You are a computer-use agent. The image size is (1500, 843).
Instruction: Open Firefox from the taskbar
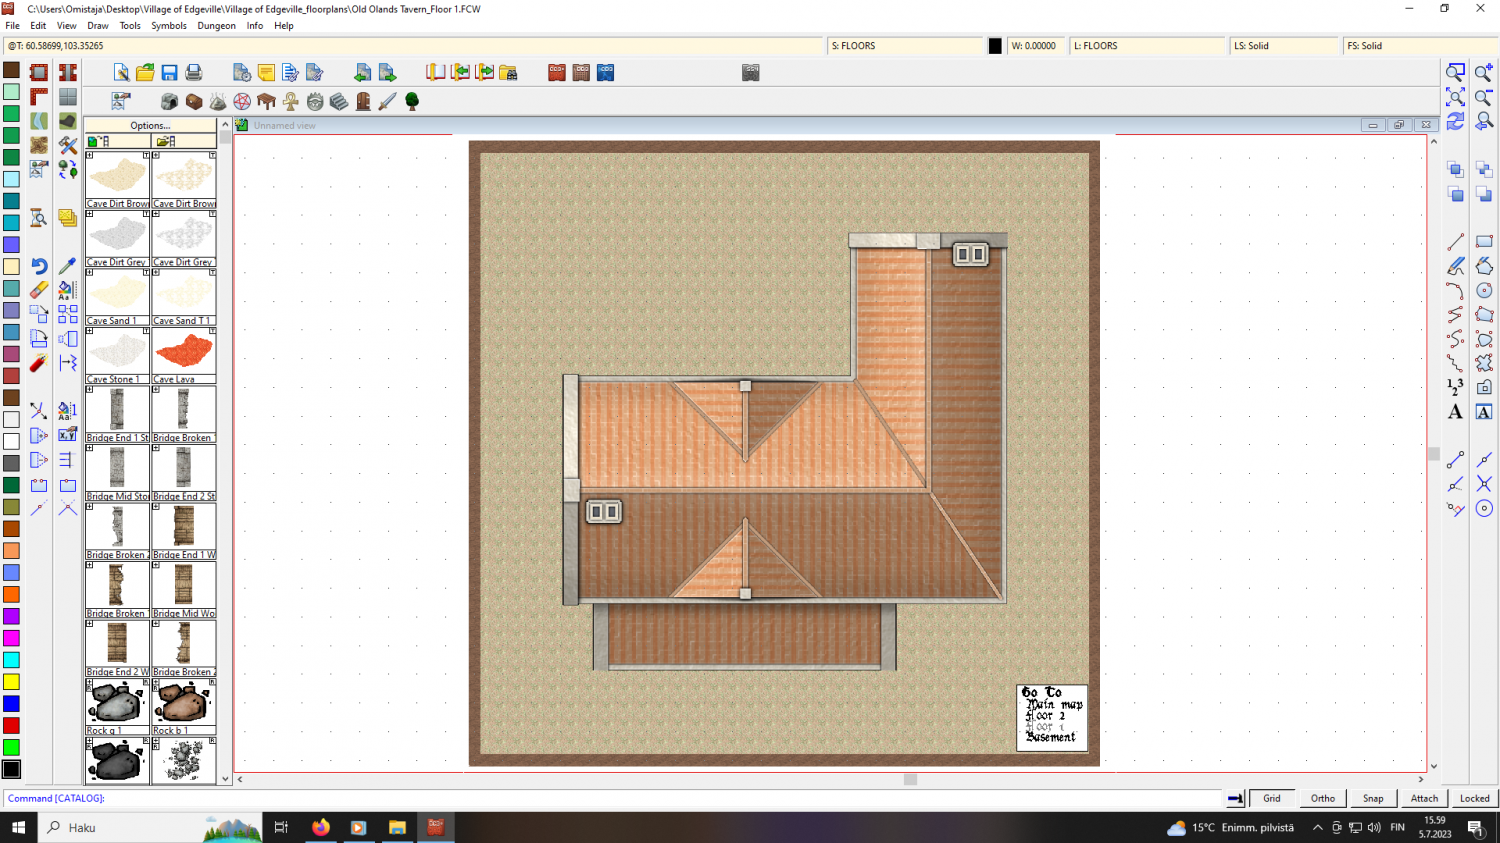tap(320, 827)
